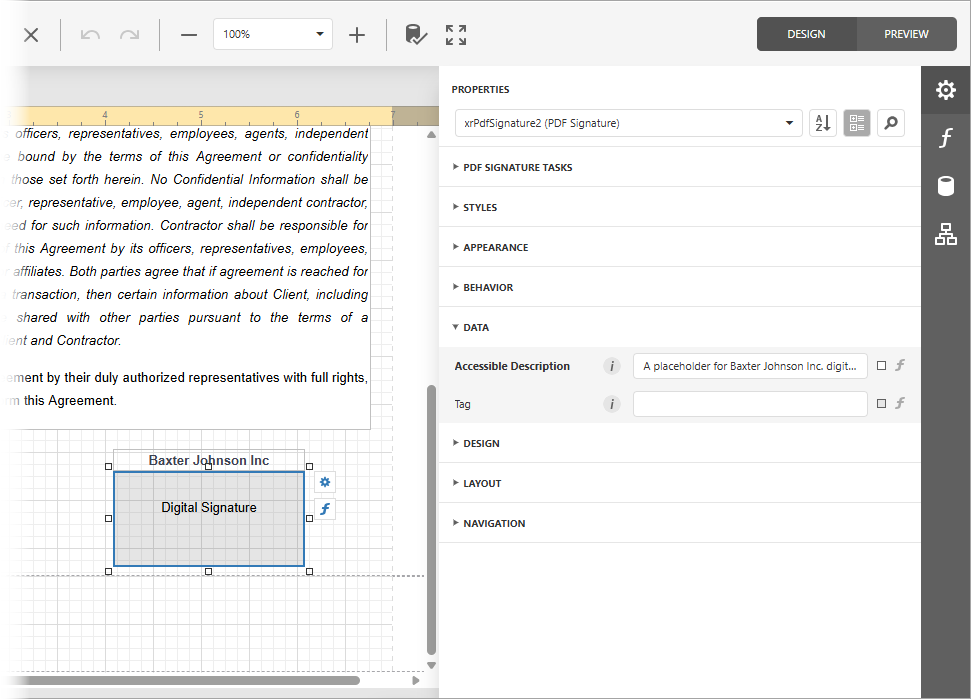Select the Digital Signature control
The height and width of the screenshot is (699, 971).
(x=209, y=519)
